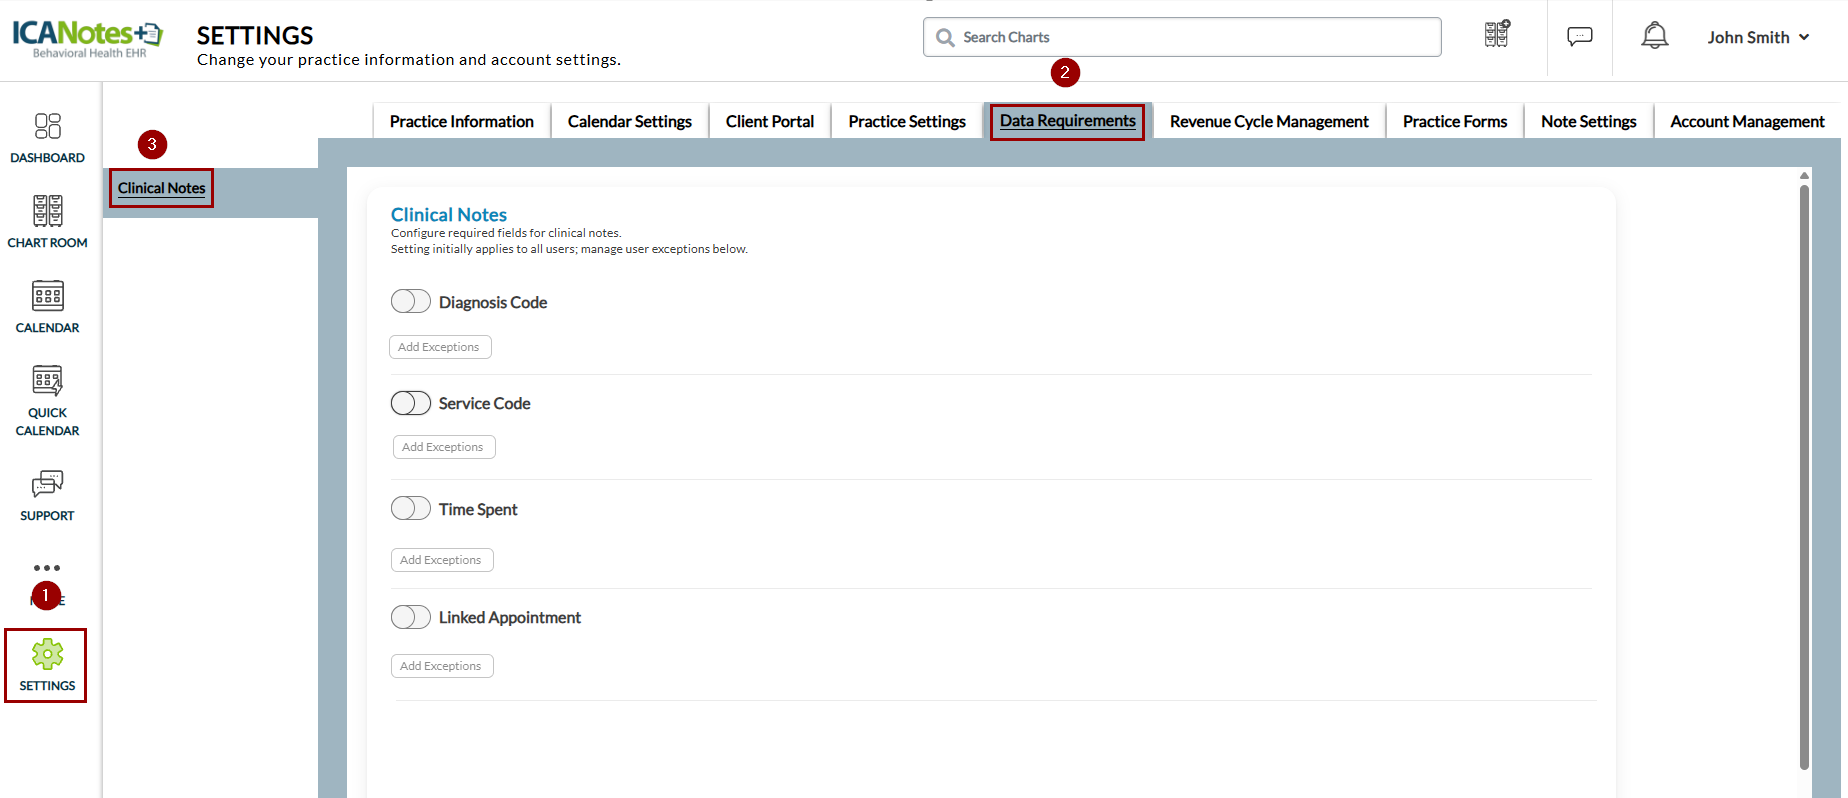The image size is (1848, 798).
Task: Enable the Diagnosis Code requirement toggle
Action: [x=410, y=301]
